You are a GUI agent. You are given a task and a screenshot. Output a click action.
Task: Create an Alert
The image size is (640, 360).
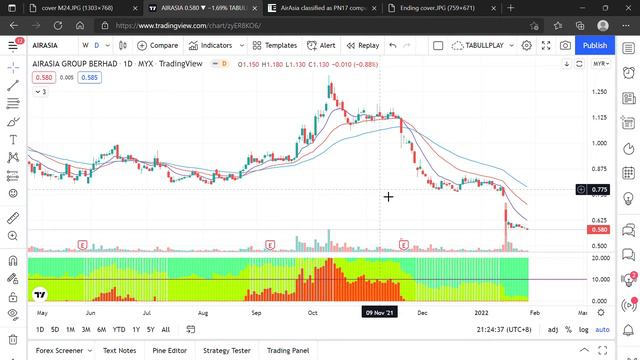[x=321, y=45]
